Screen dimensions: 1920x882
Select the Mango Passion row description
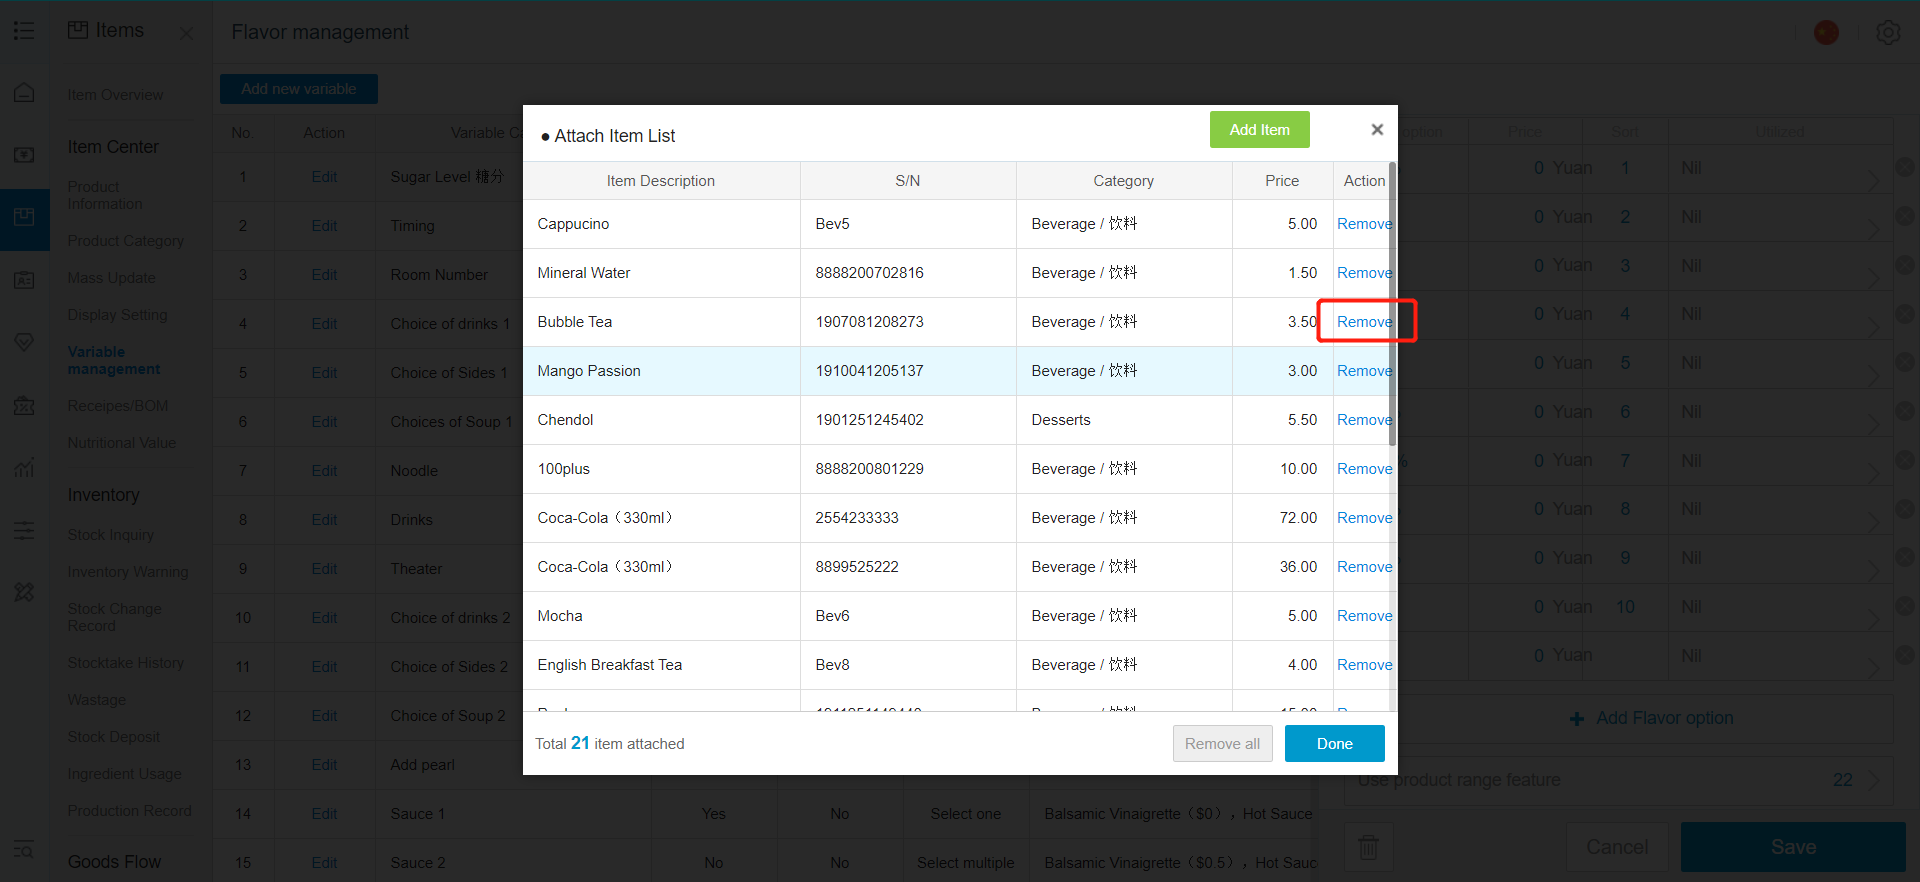tap(589, 371)
